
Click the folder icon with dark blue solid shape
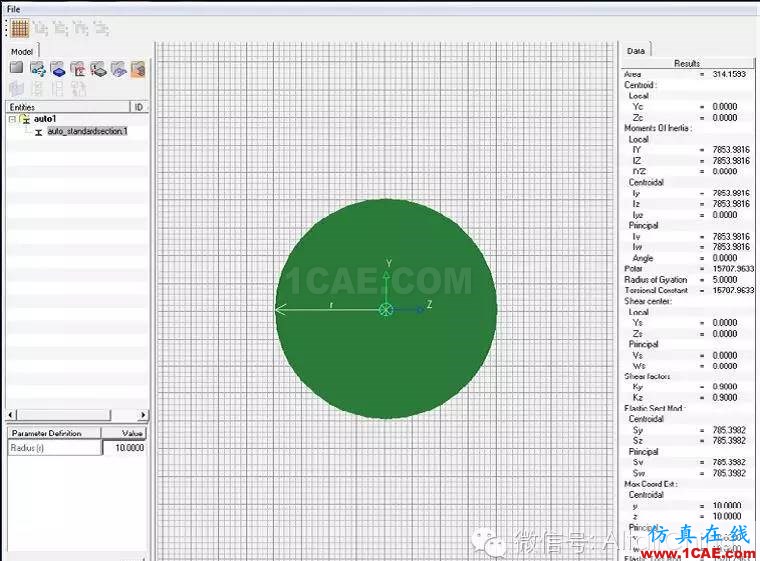(x=58, y=69)
